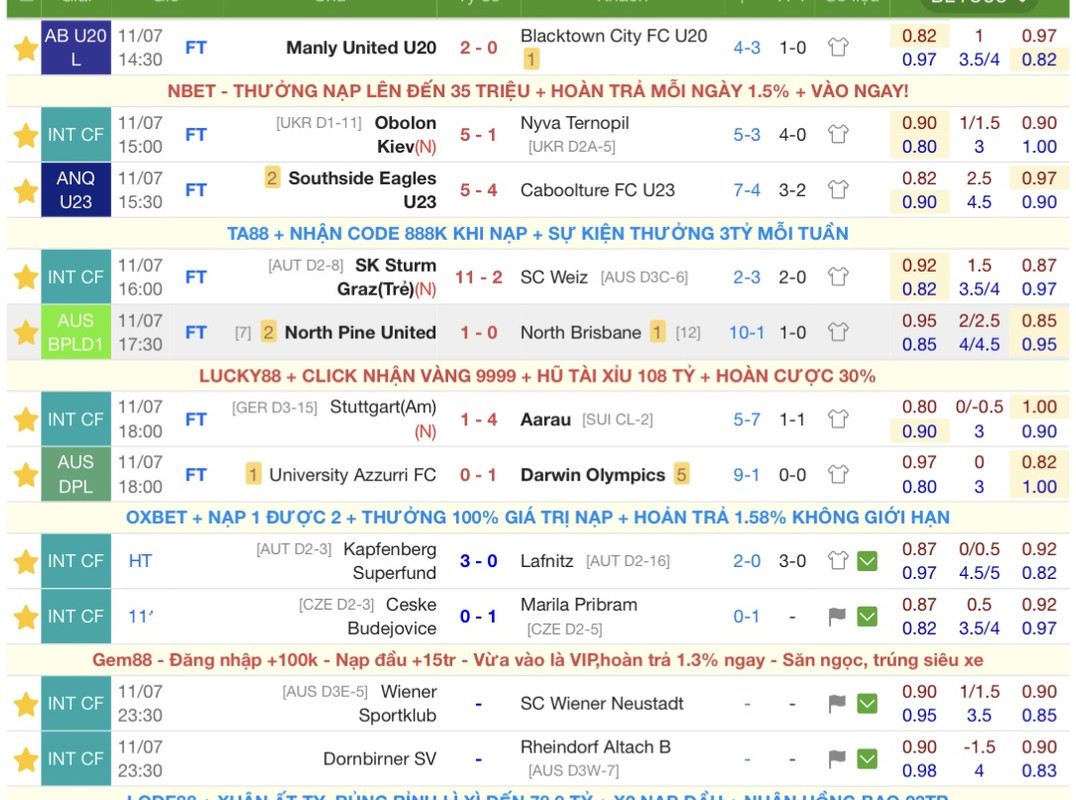The image size is (1076, 800).
Task: Select the AUS DPL league label
Action: click(75, 475)
